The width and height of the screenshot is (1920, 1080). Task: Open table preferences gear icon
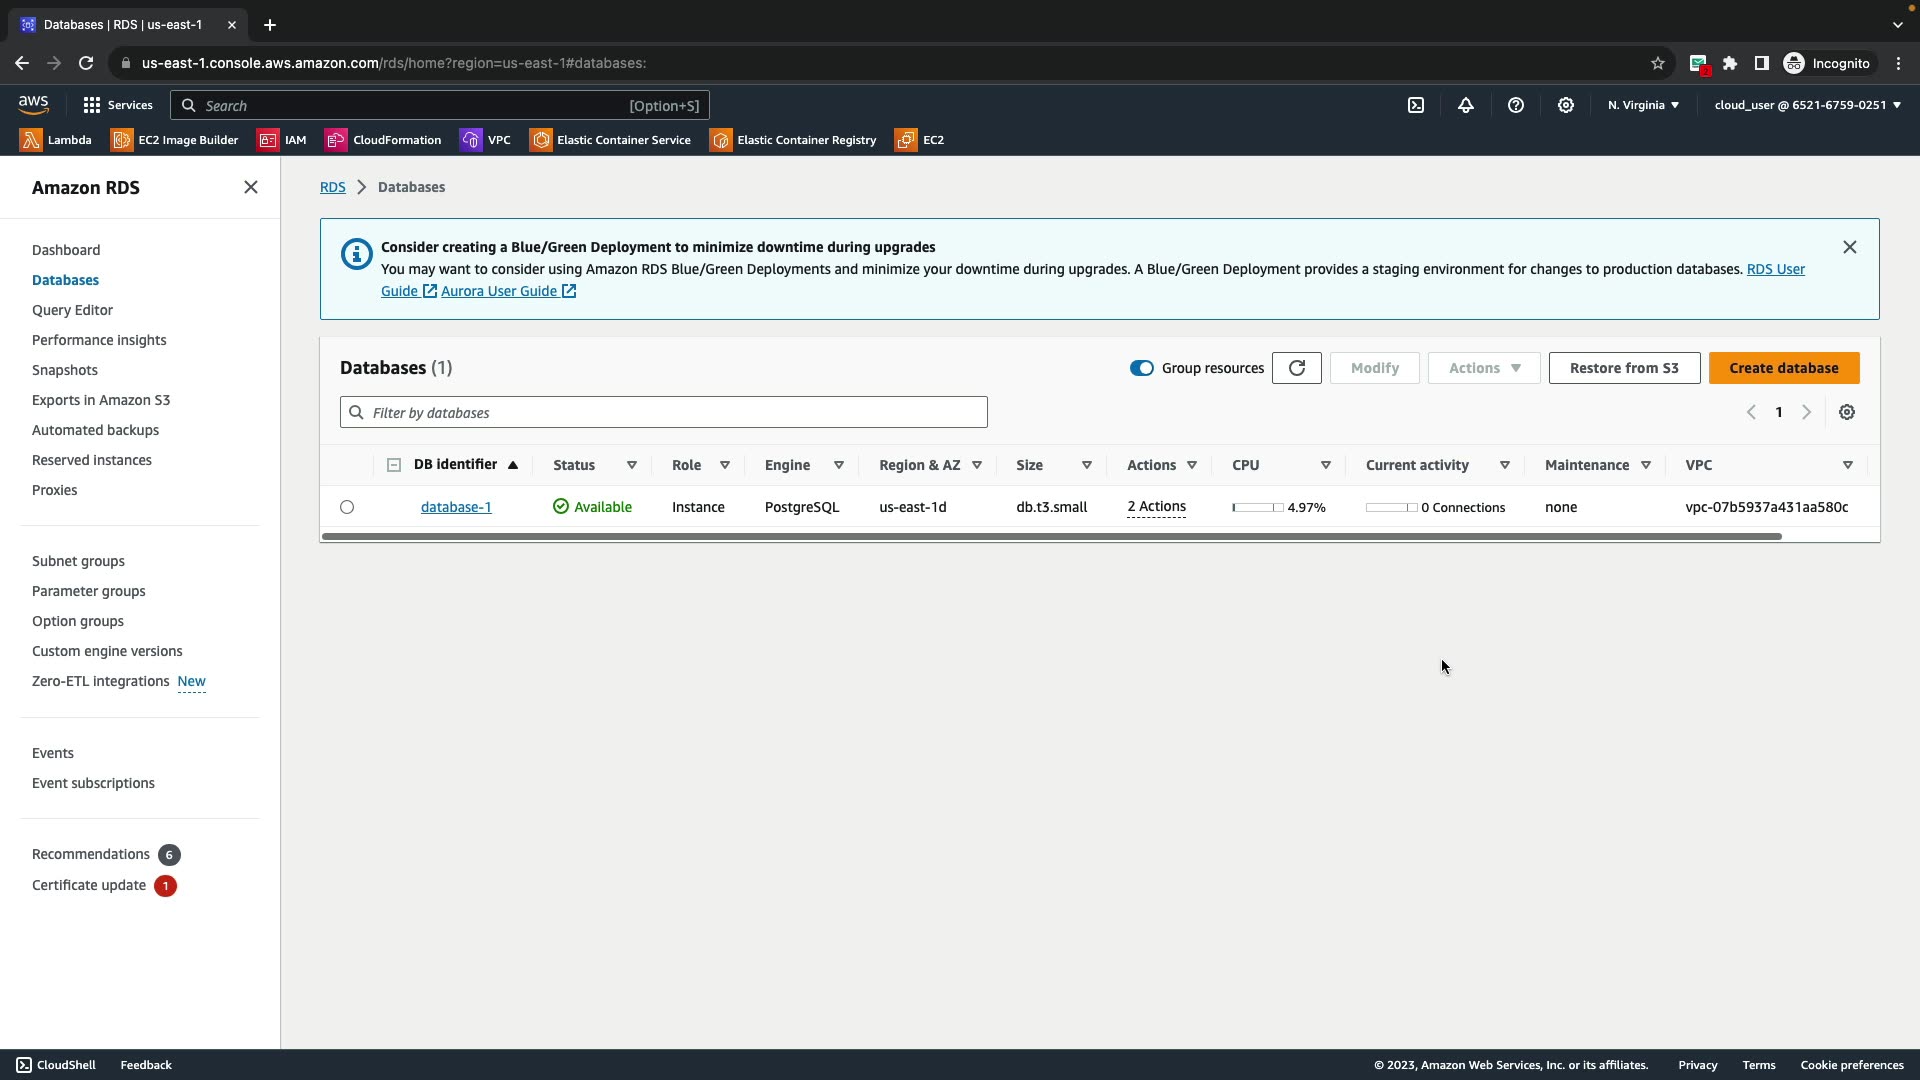click(x=1847, y=412)
